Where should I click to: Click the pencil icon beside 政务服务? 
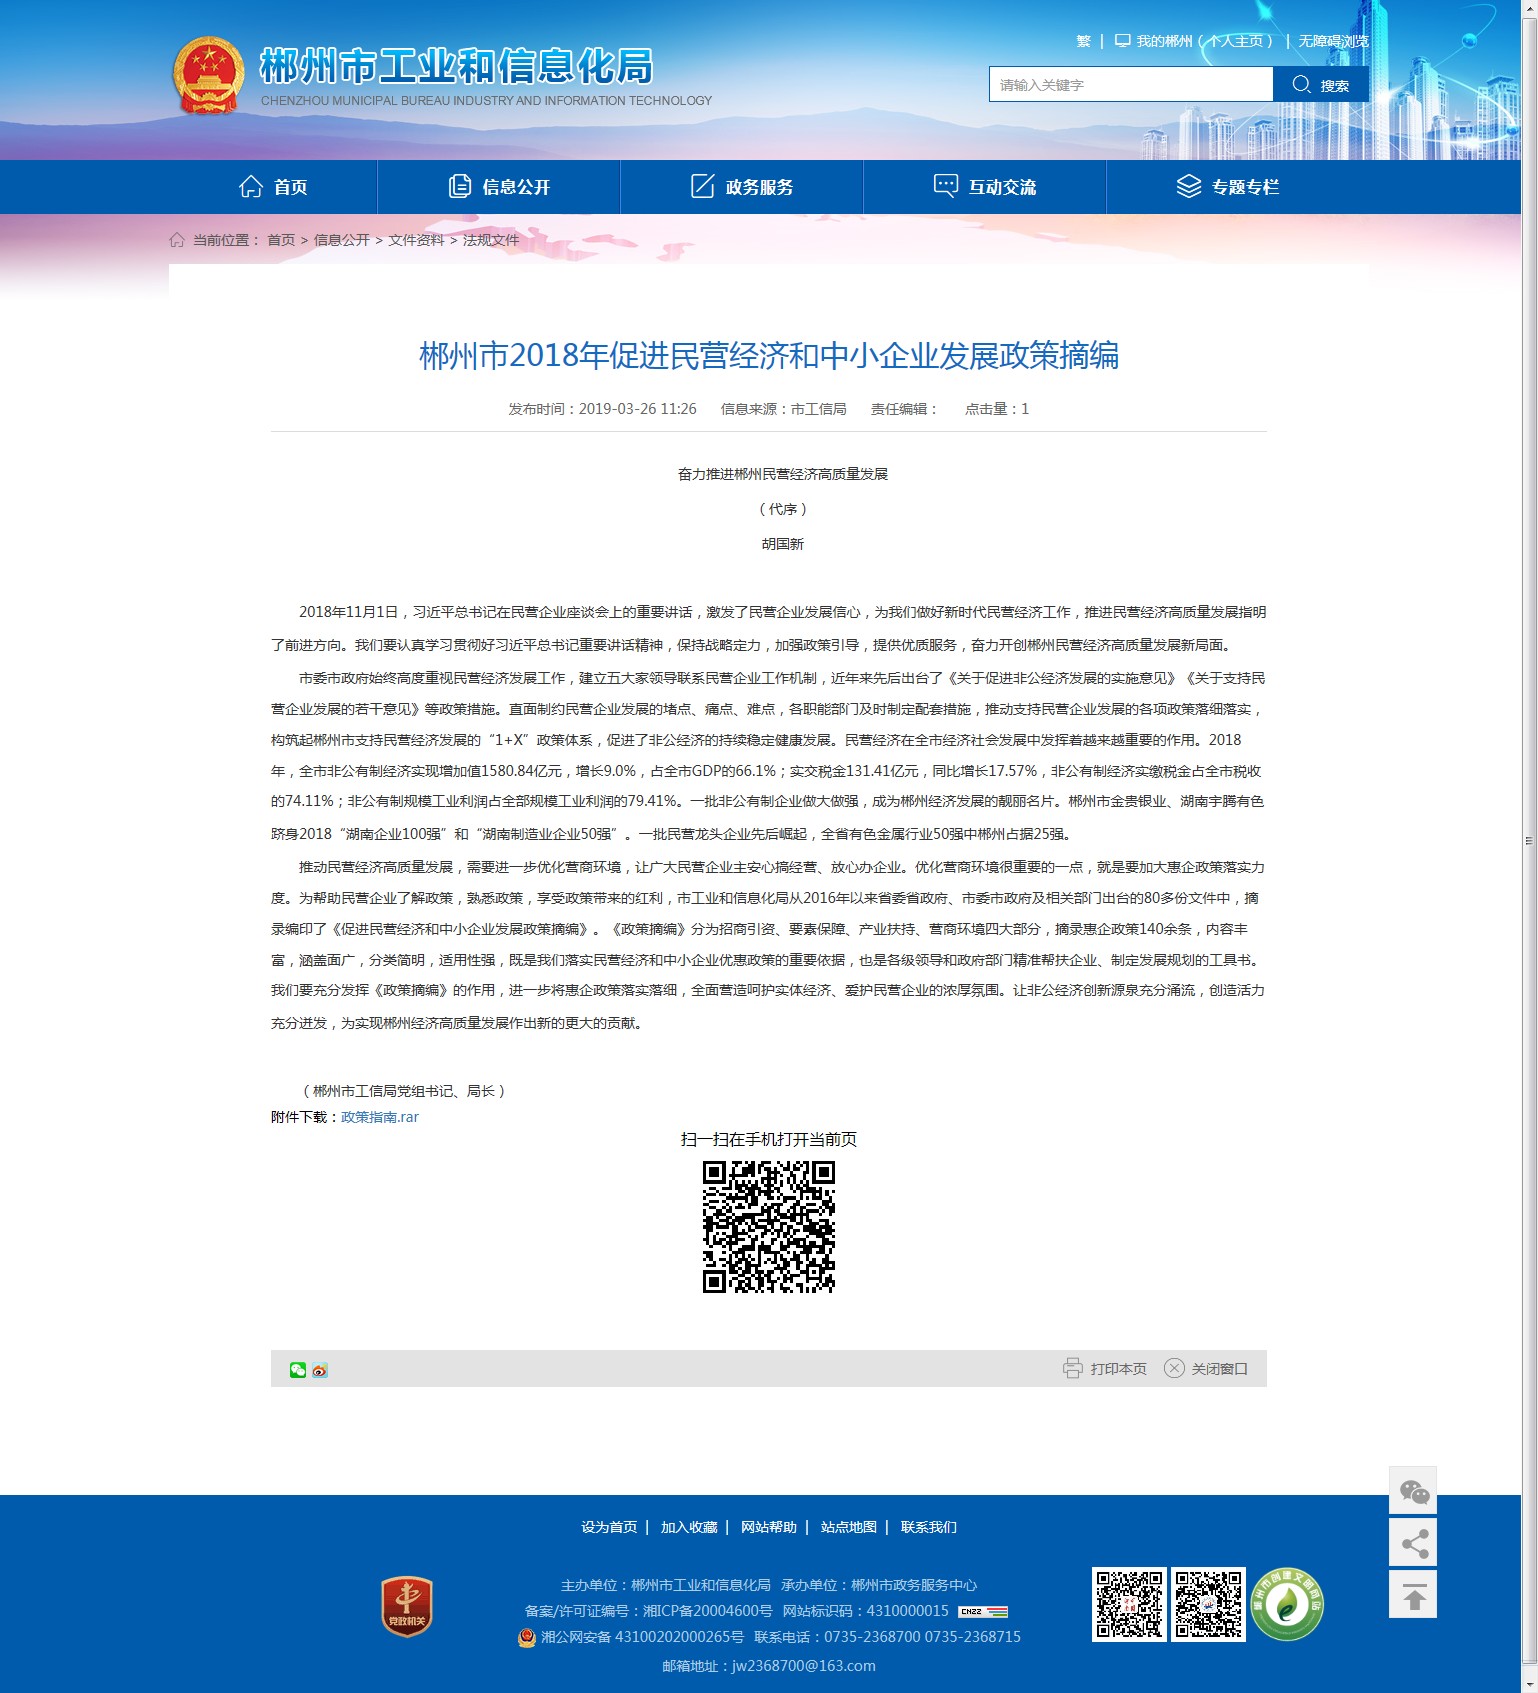(x=703, y=186)
